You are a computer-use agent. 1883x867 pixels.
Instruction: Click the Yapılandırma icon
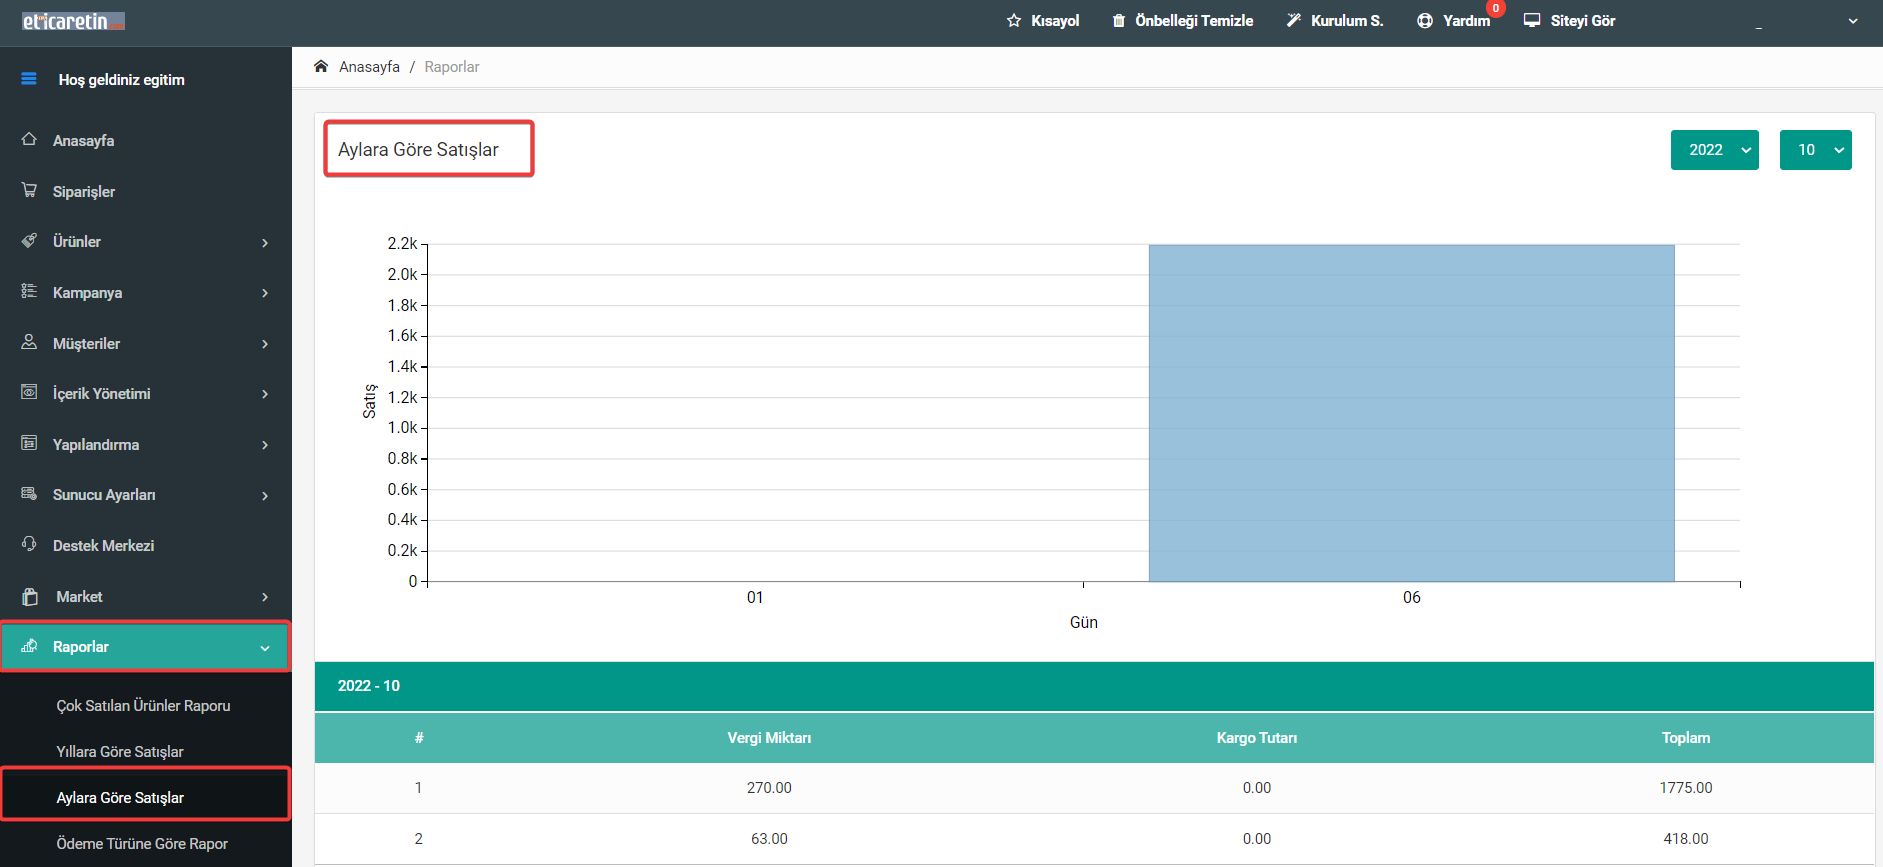coord(29,443)
